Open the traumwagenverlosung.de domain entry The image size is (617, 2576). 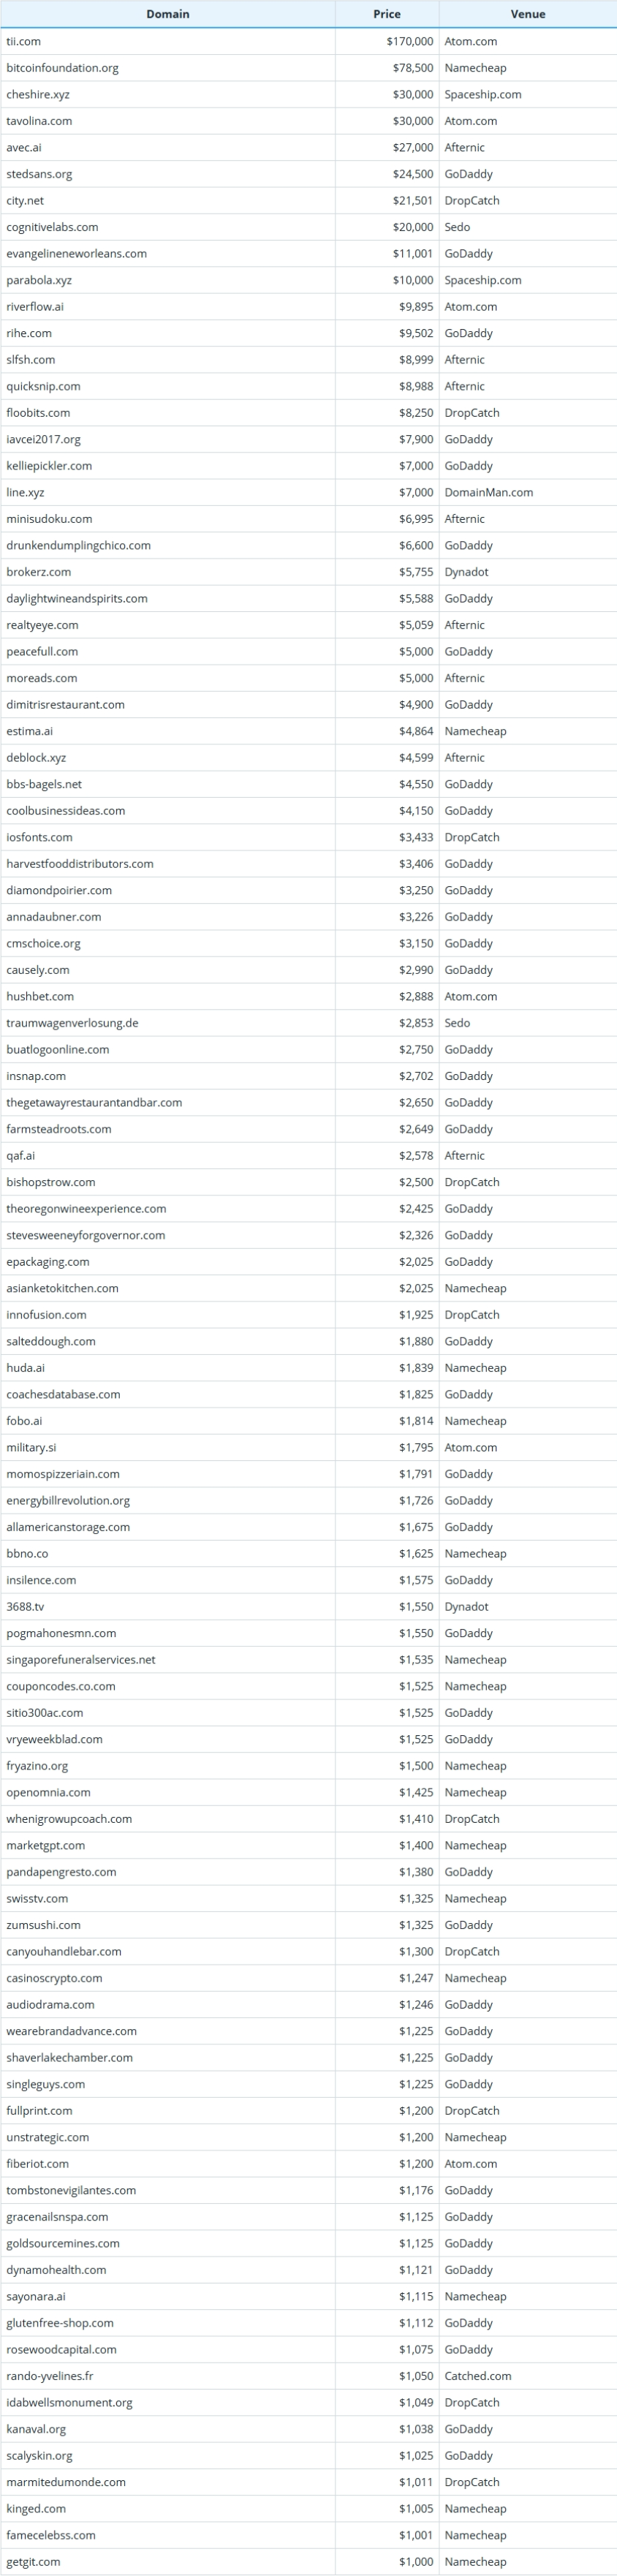coord(72,1023)
